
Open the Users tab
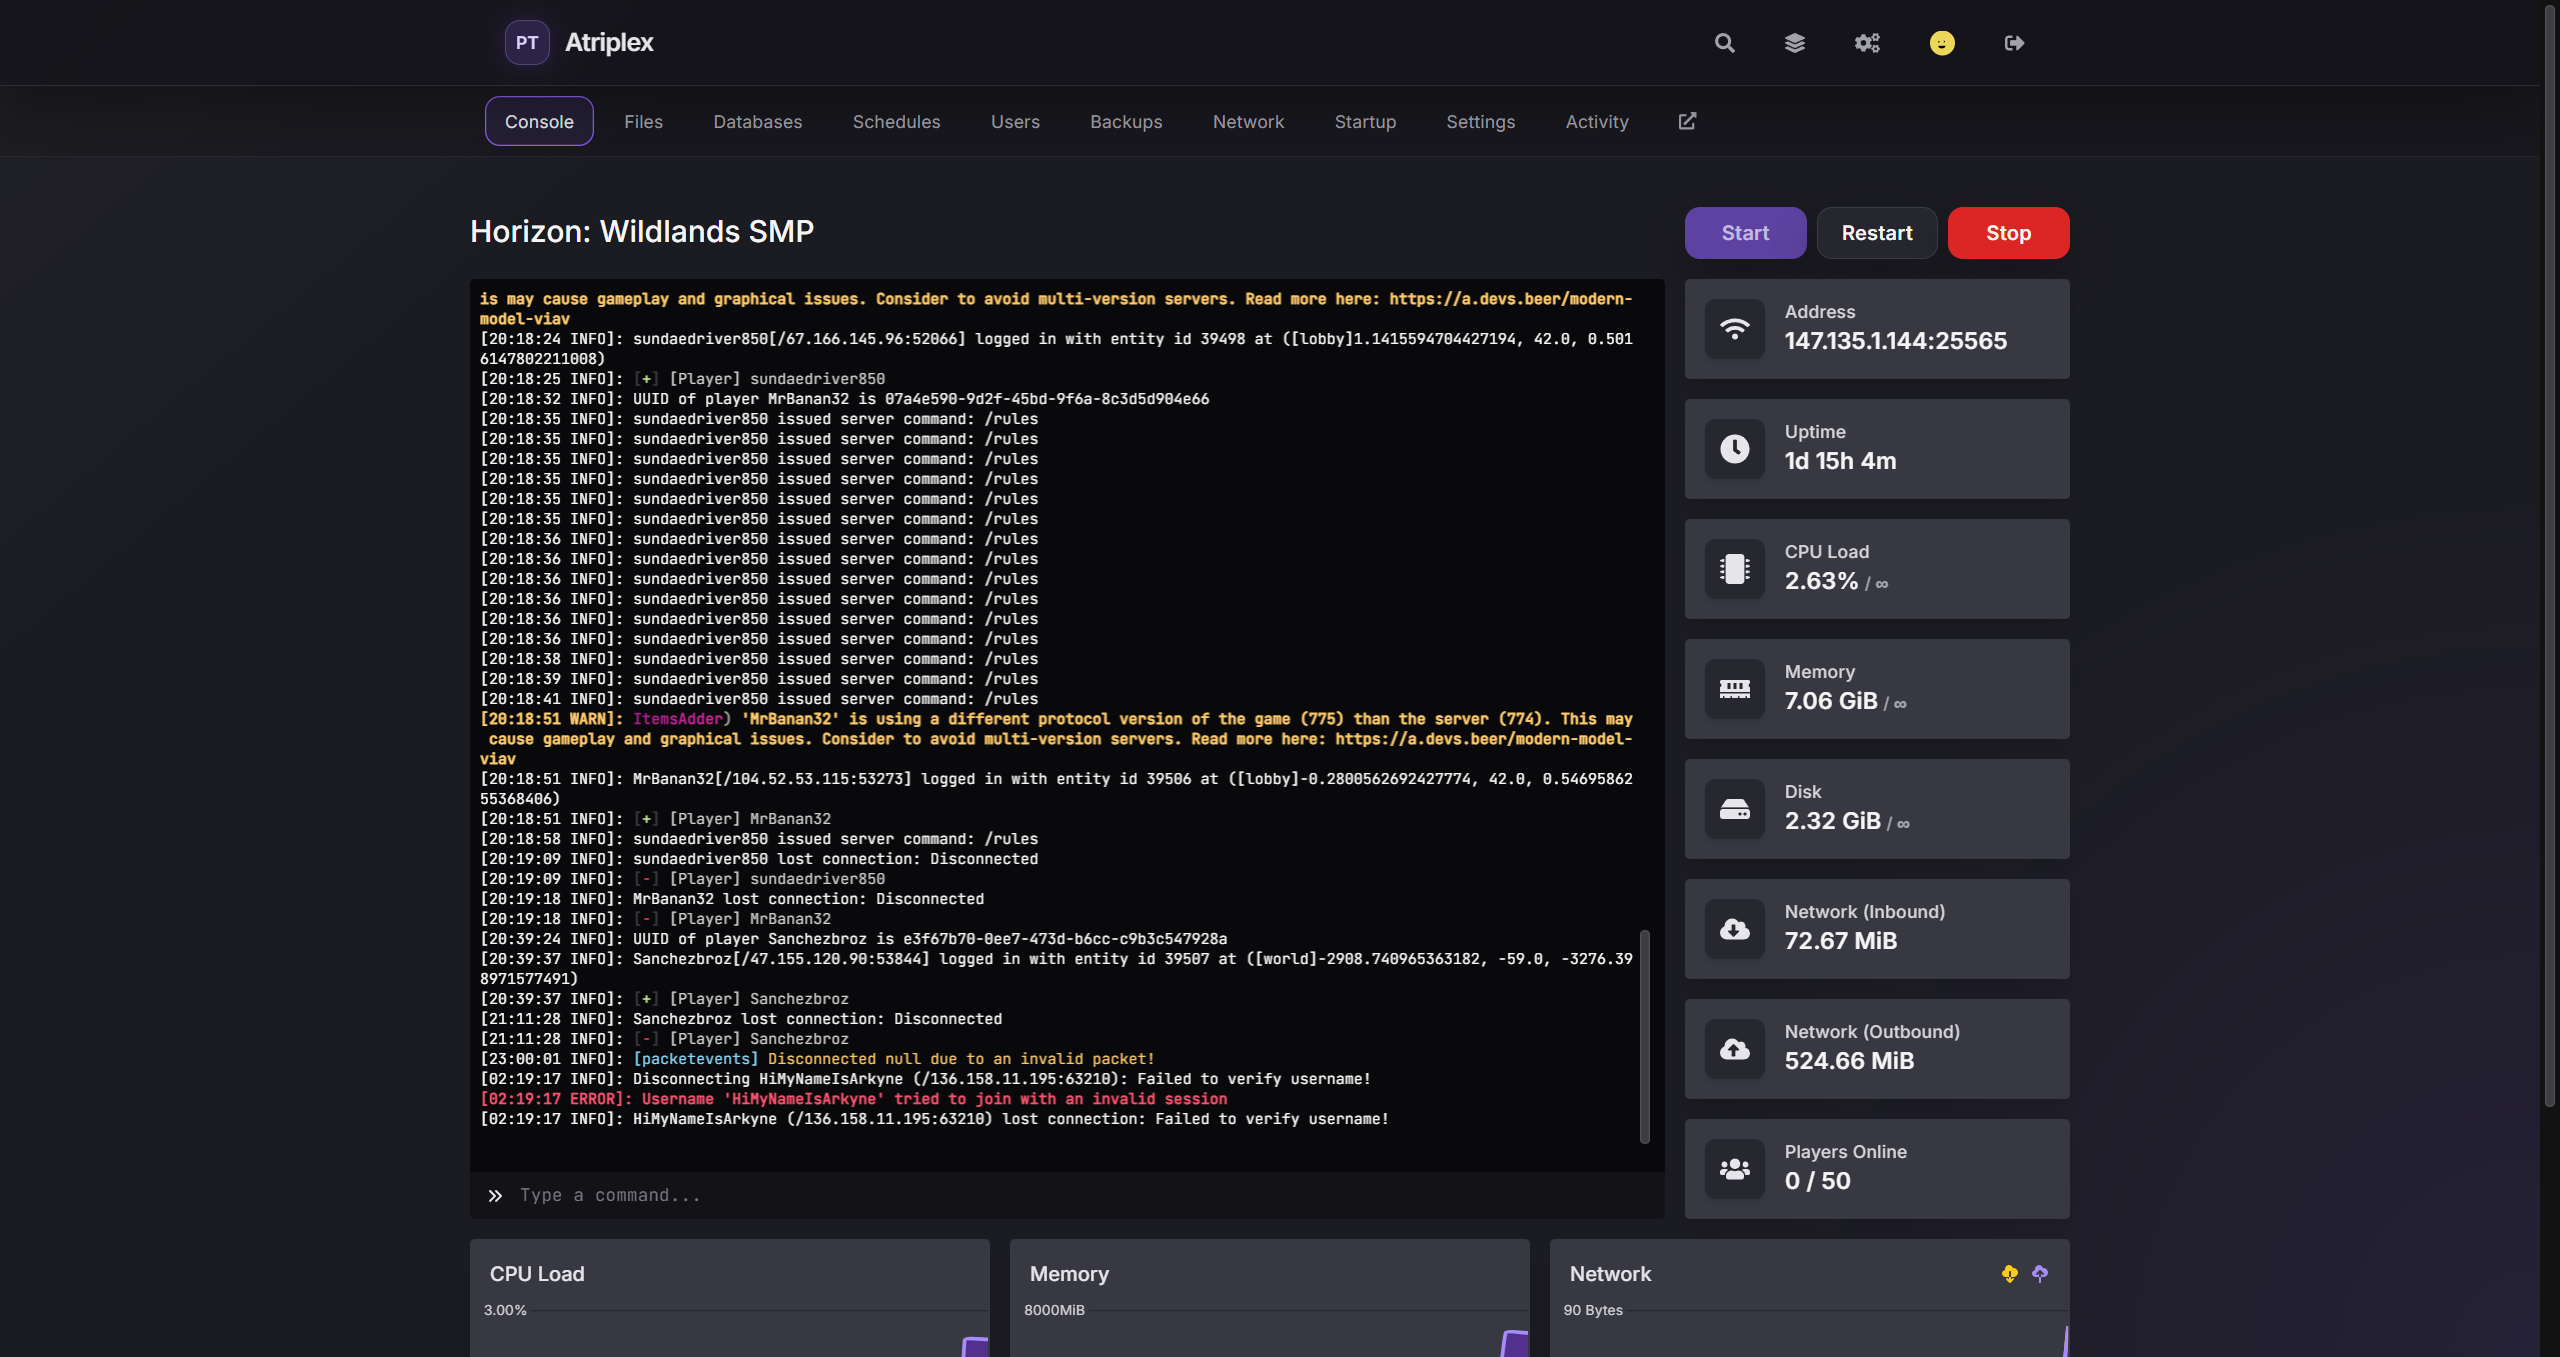click(x=1015, y=121)
